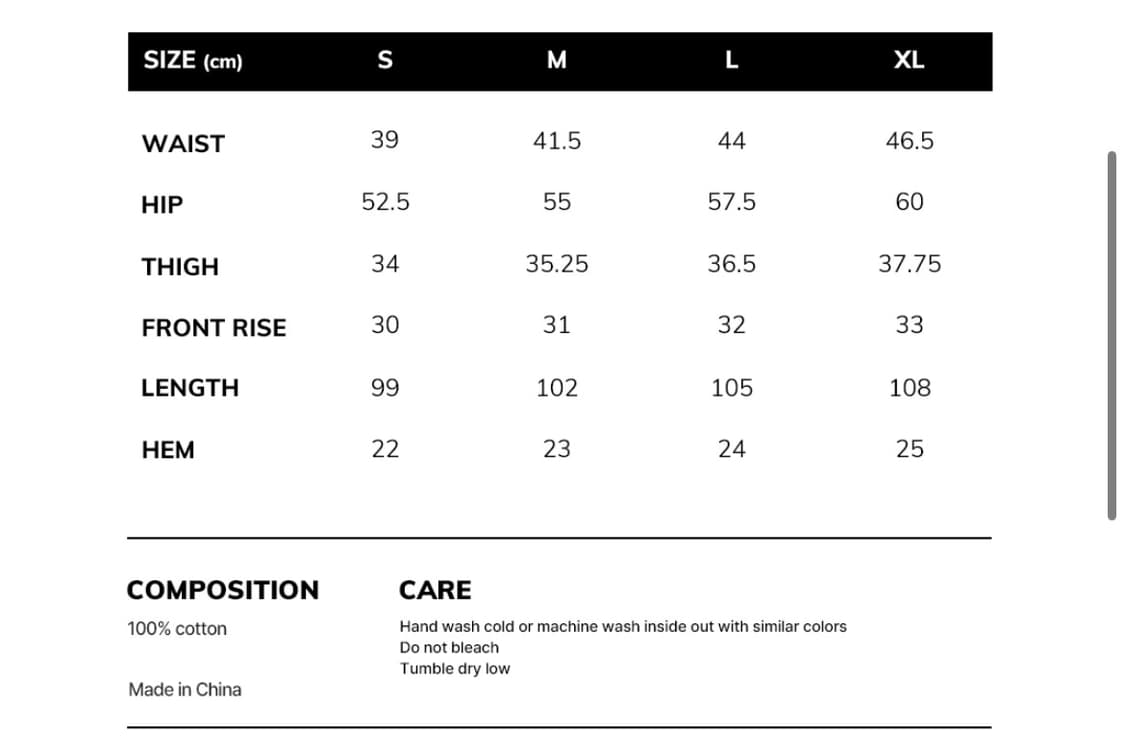Image resolution: width=1125 pixels, height=737 pixels.
Task: Click the XL length value 108
Action: click(x=910, y=388)
